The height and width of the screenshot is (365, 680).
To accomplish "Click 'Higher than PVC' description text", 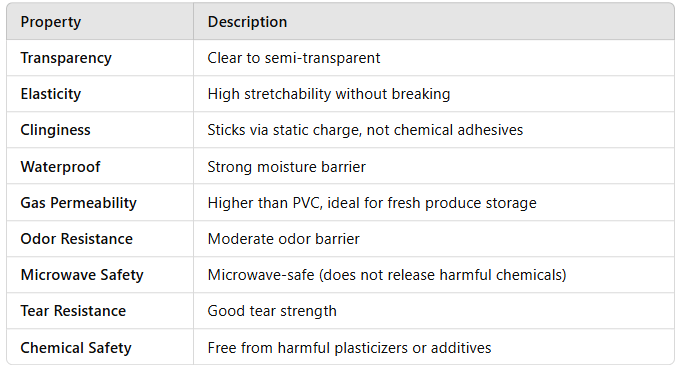I will tap(372, 203).
